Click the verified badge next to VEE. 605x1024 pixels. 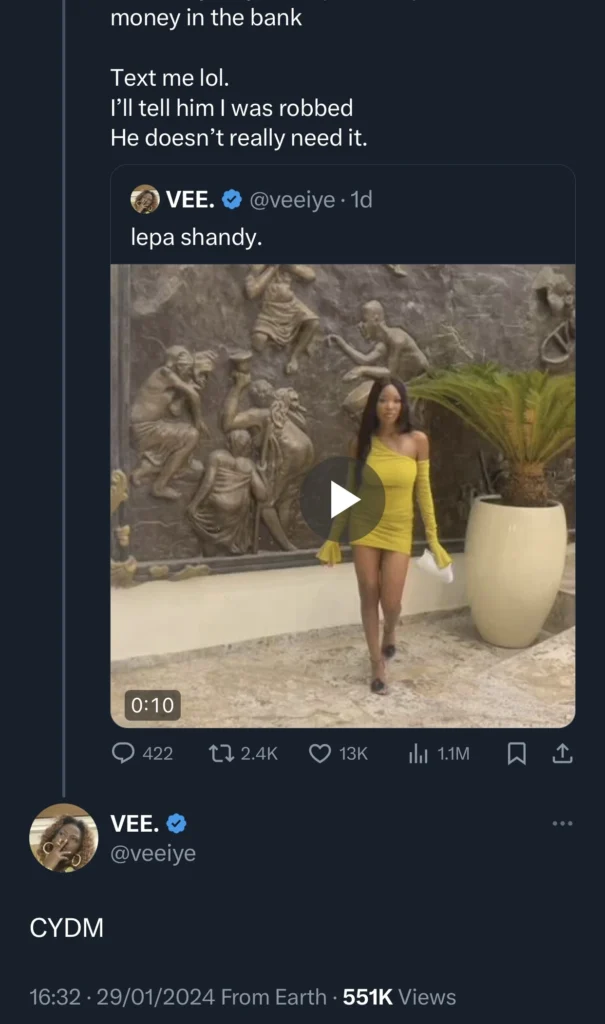[x=178, y=821]
